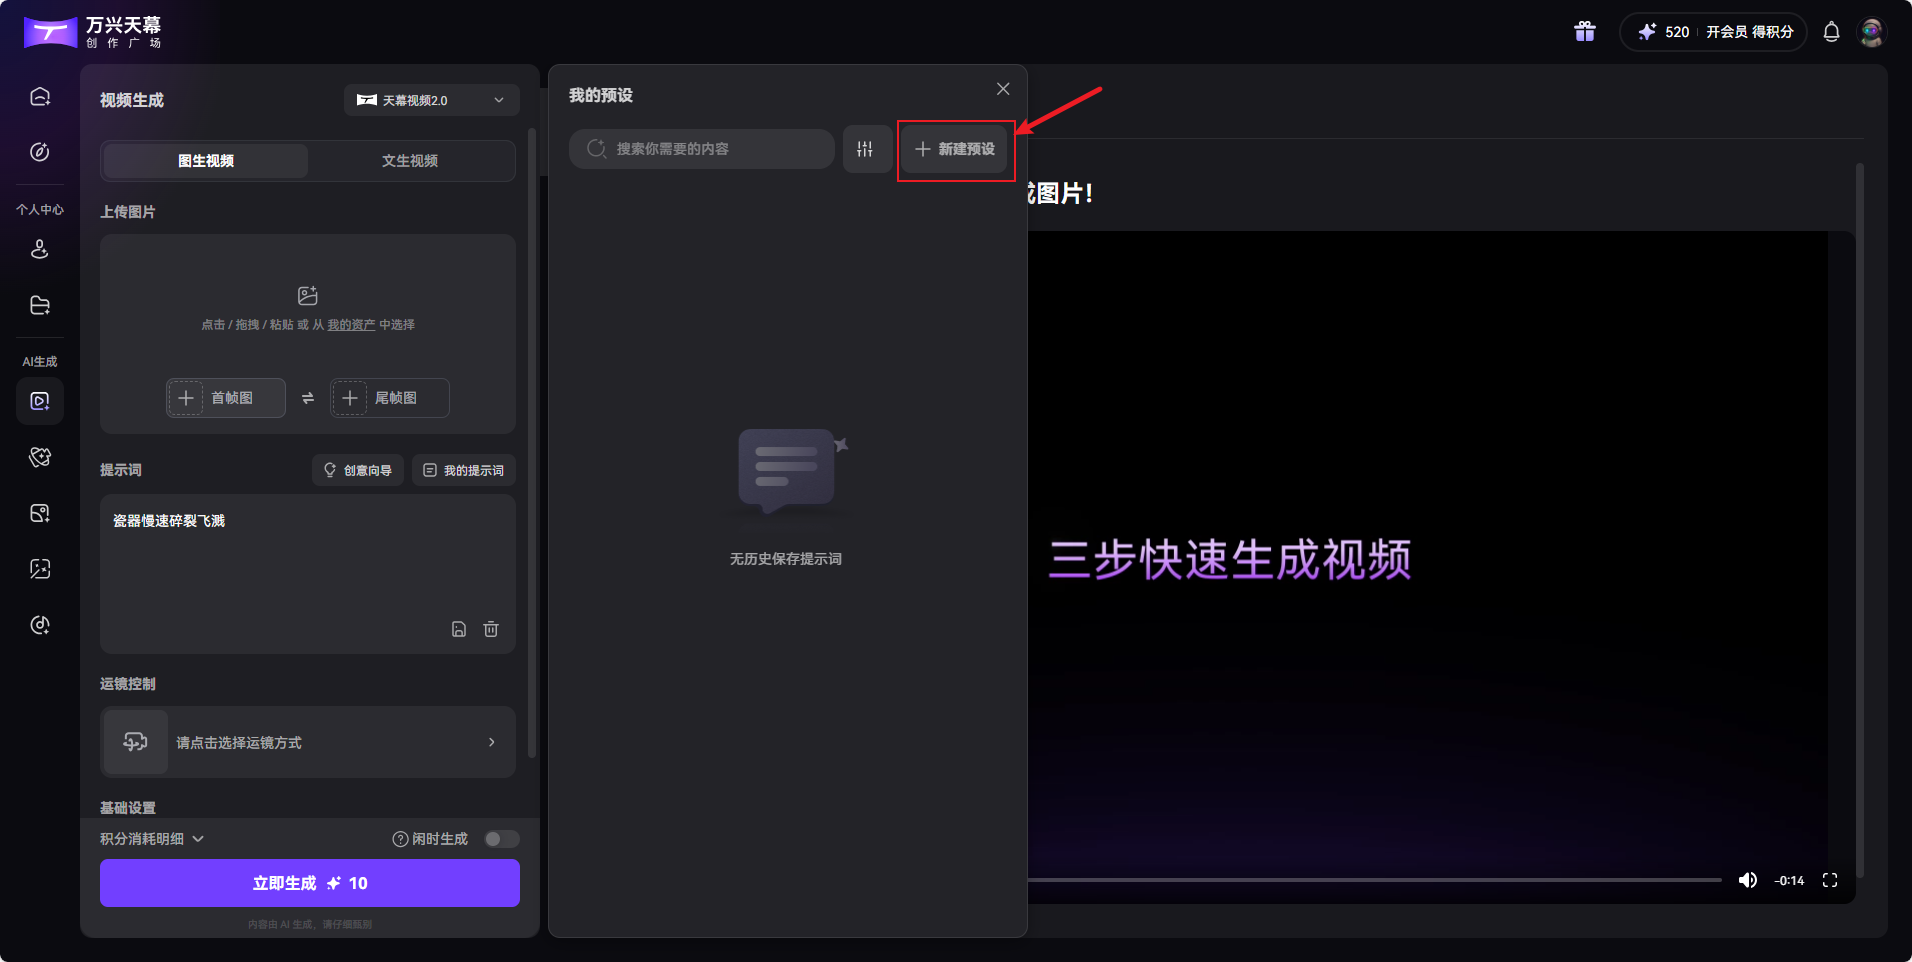Open the 运镜控制 camera movement selector
Viewport: 1912px width, 962px height.
[307, 742]
